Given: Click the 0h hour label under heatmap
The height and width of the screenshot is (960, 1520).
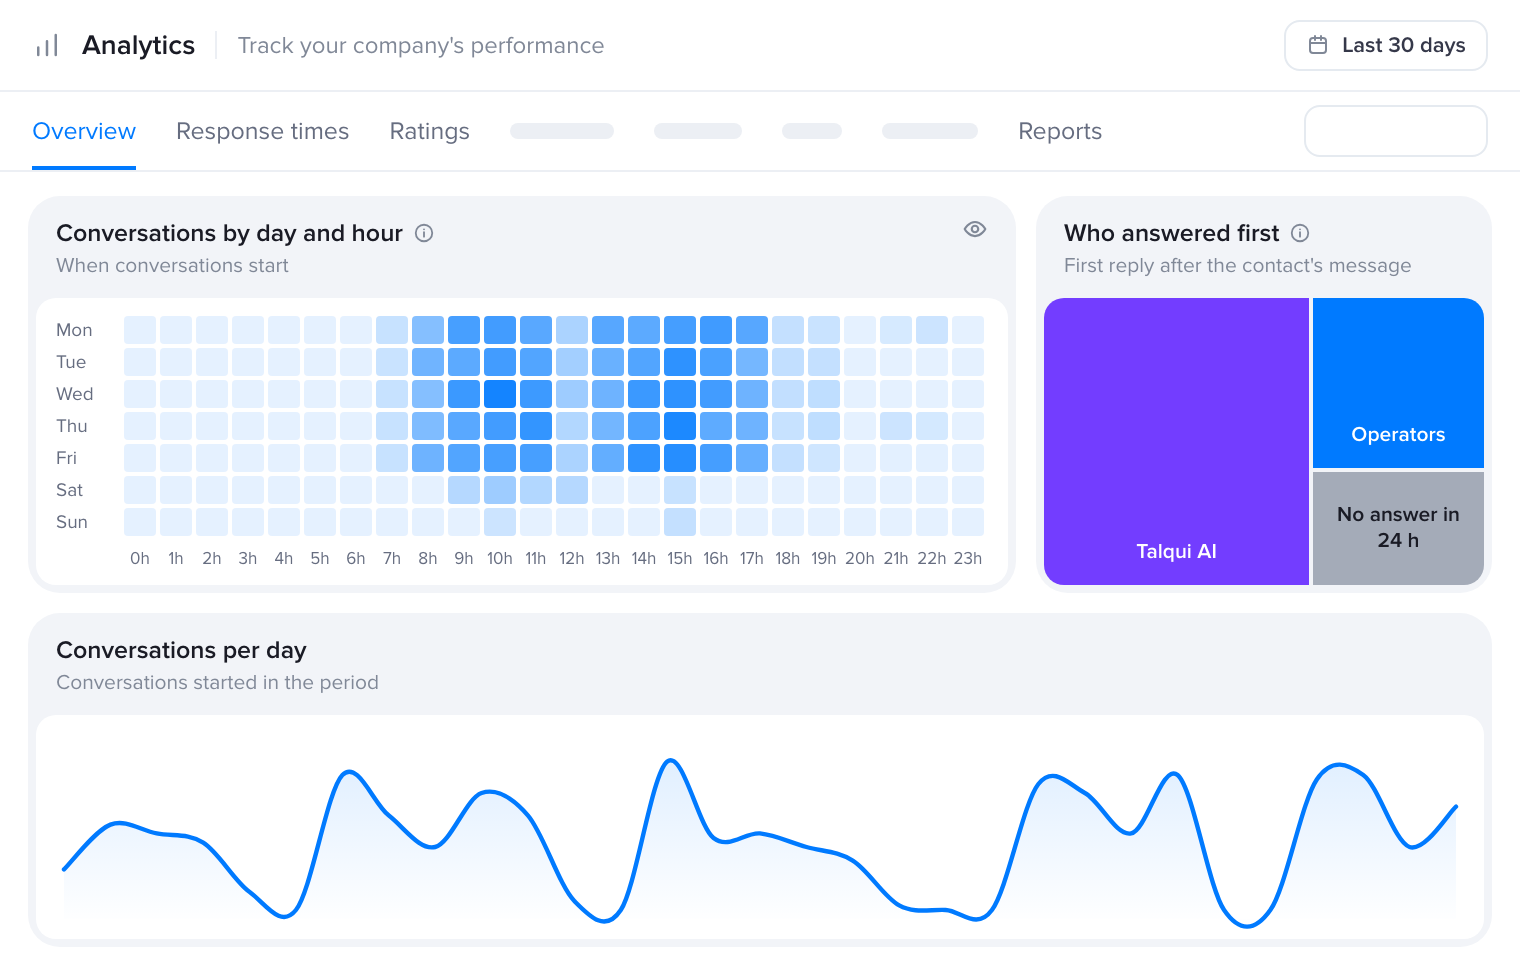Looking at the screenshot, I should pos(140,558).
